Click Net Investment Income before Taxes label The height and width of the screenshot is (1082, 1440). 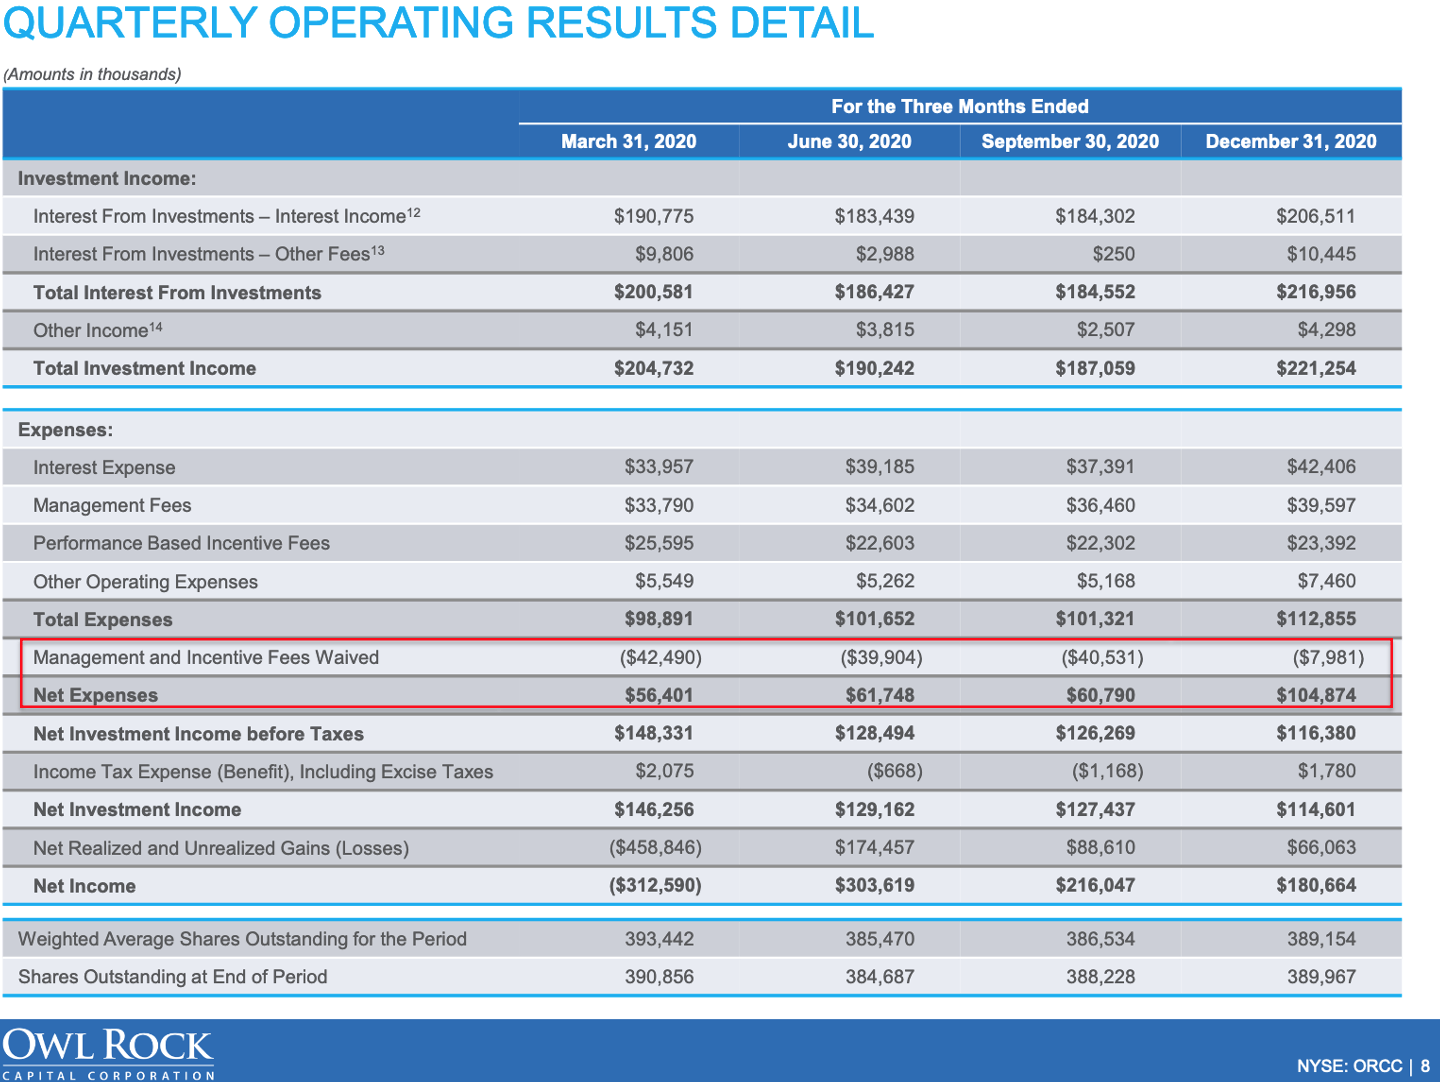198,733
